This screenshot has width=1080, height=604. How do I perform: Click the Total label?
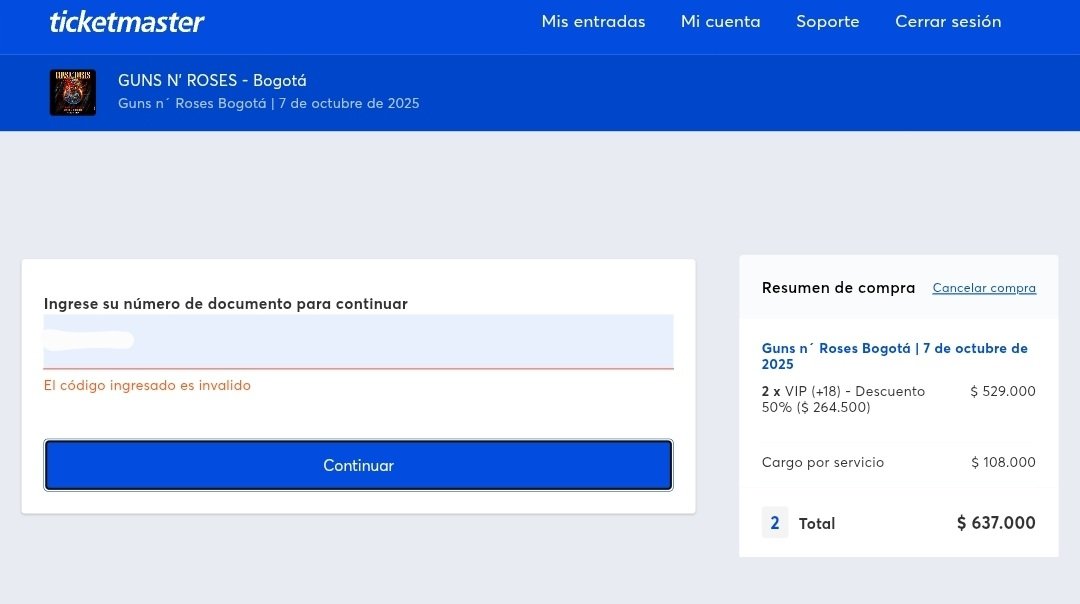point(817,523)
